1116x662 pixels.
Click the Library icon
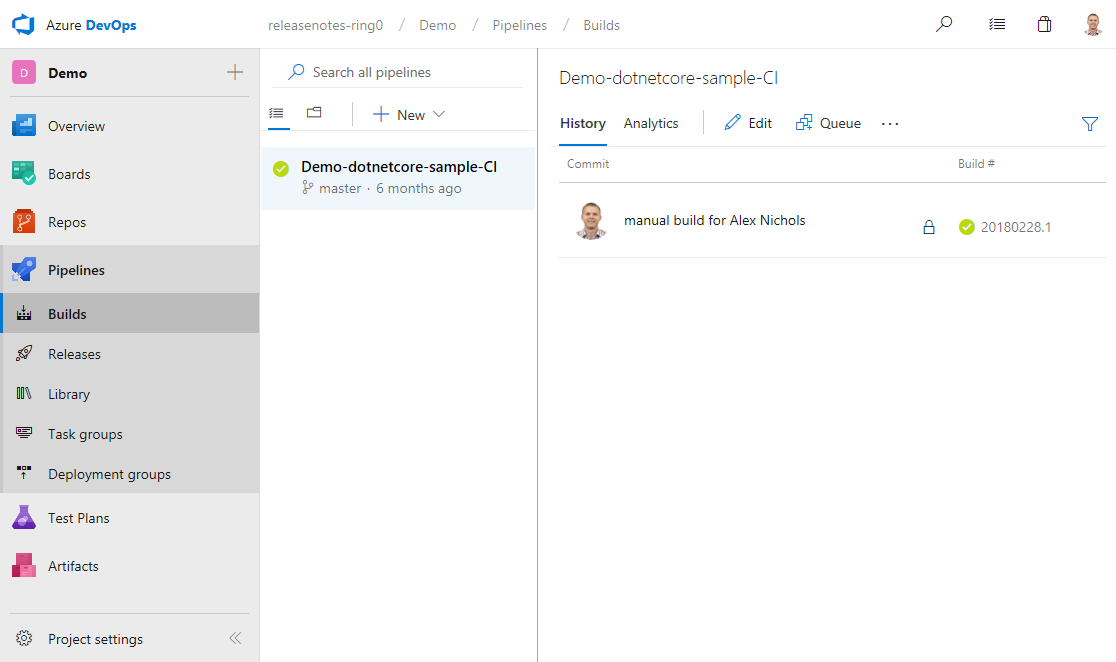[x=24, y=393]
